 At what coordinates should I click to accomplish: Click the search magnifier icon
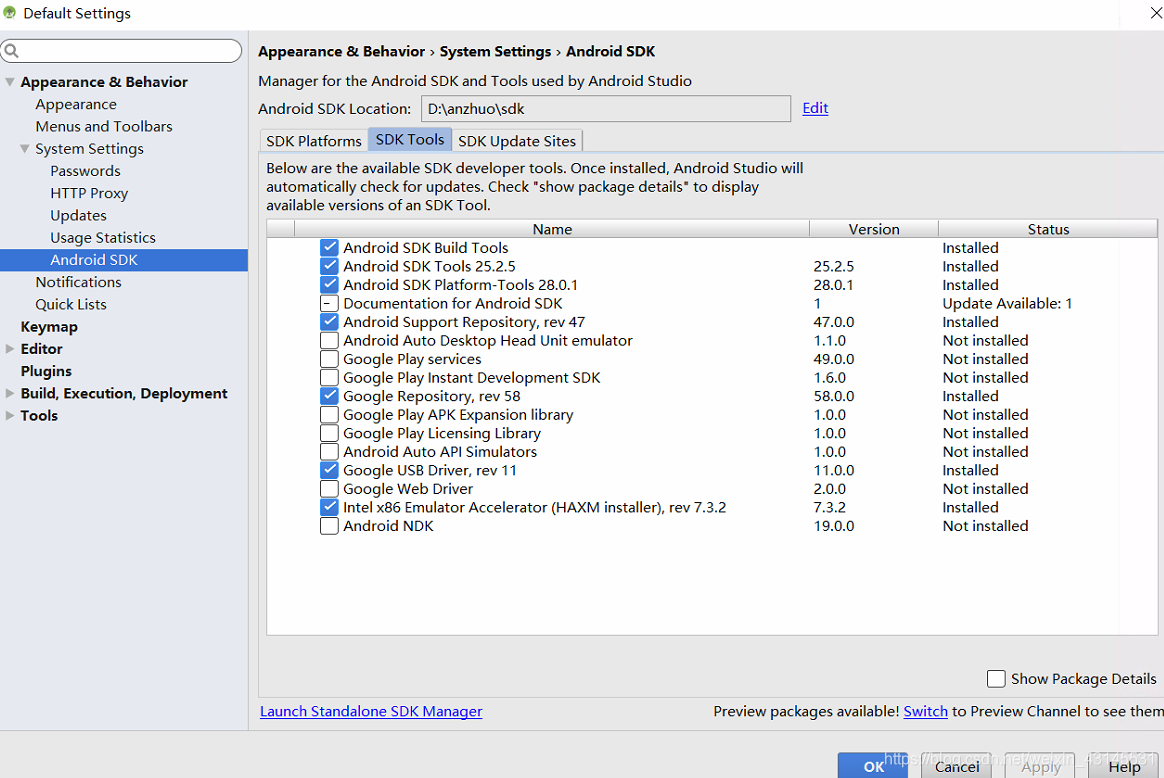click(x=11, y=50)
